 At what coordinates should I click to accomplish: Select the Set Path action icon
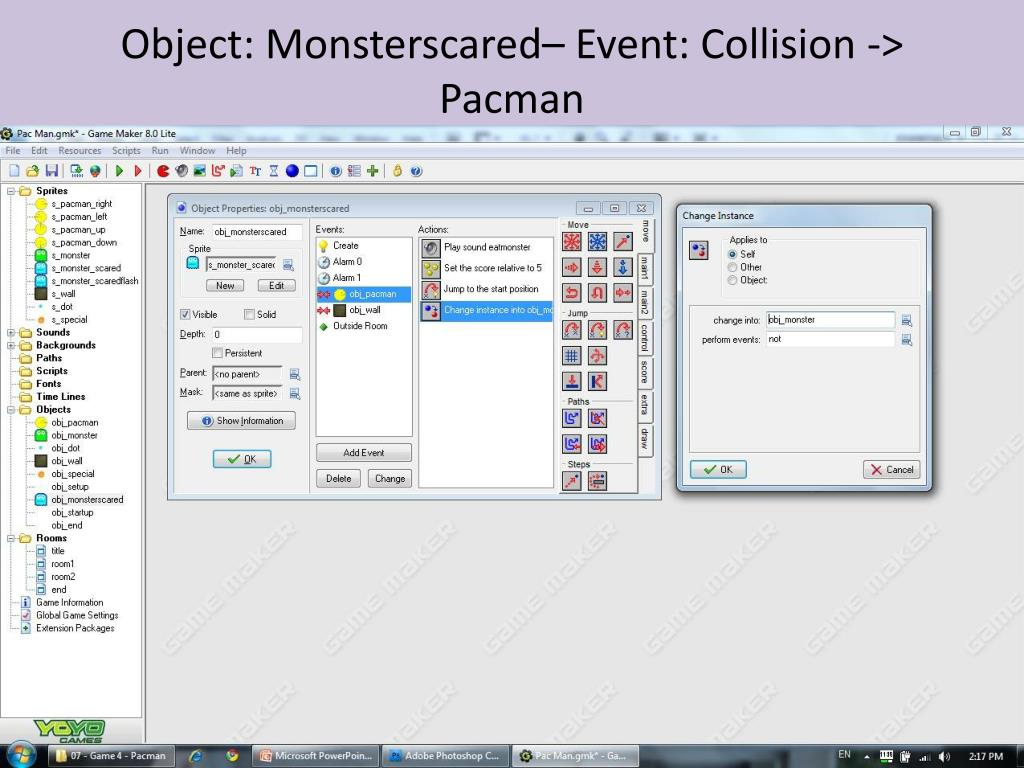tap(572, 418)
